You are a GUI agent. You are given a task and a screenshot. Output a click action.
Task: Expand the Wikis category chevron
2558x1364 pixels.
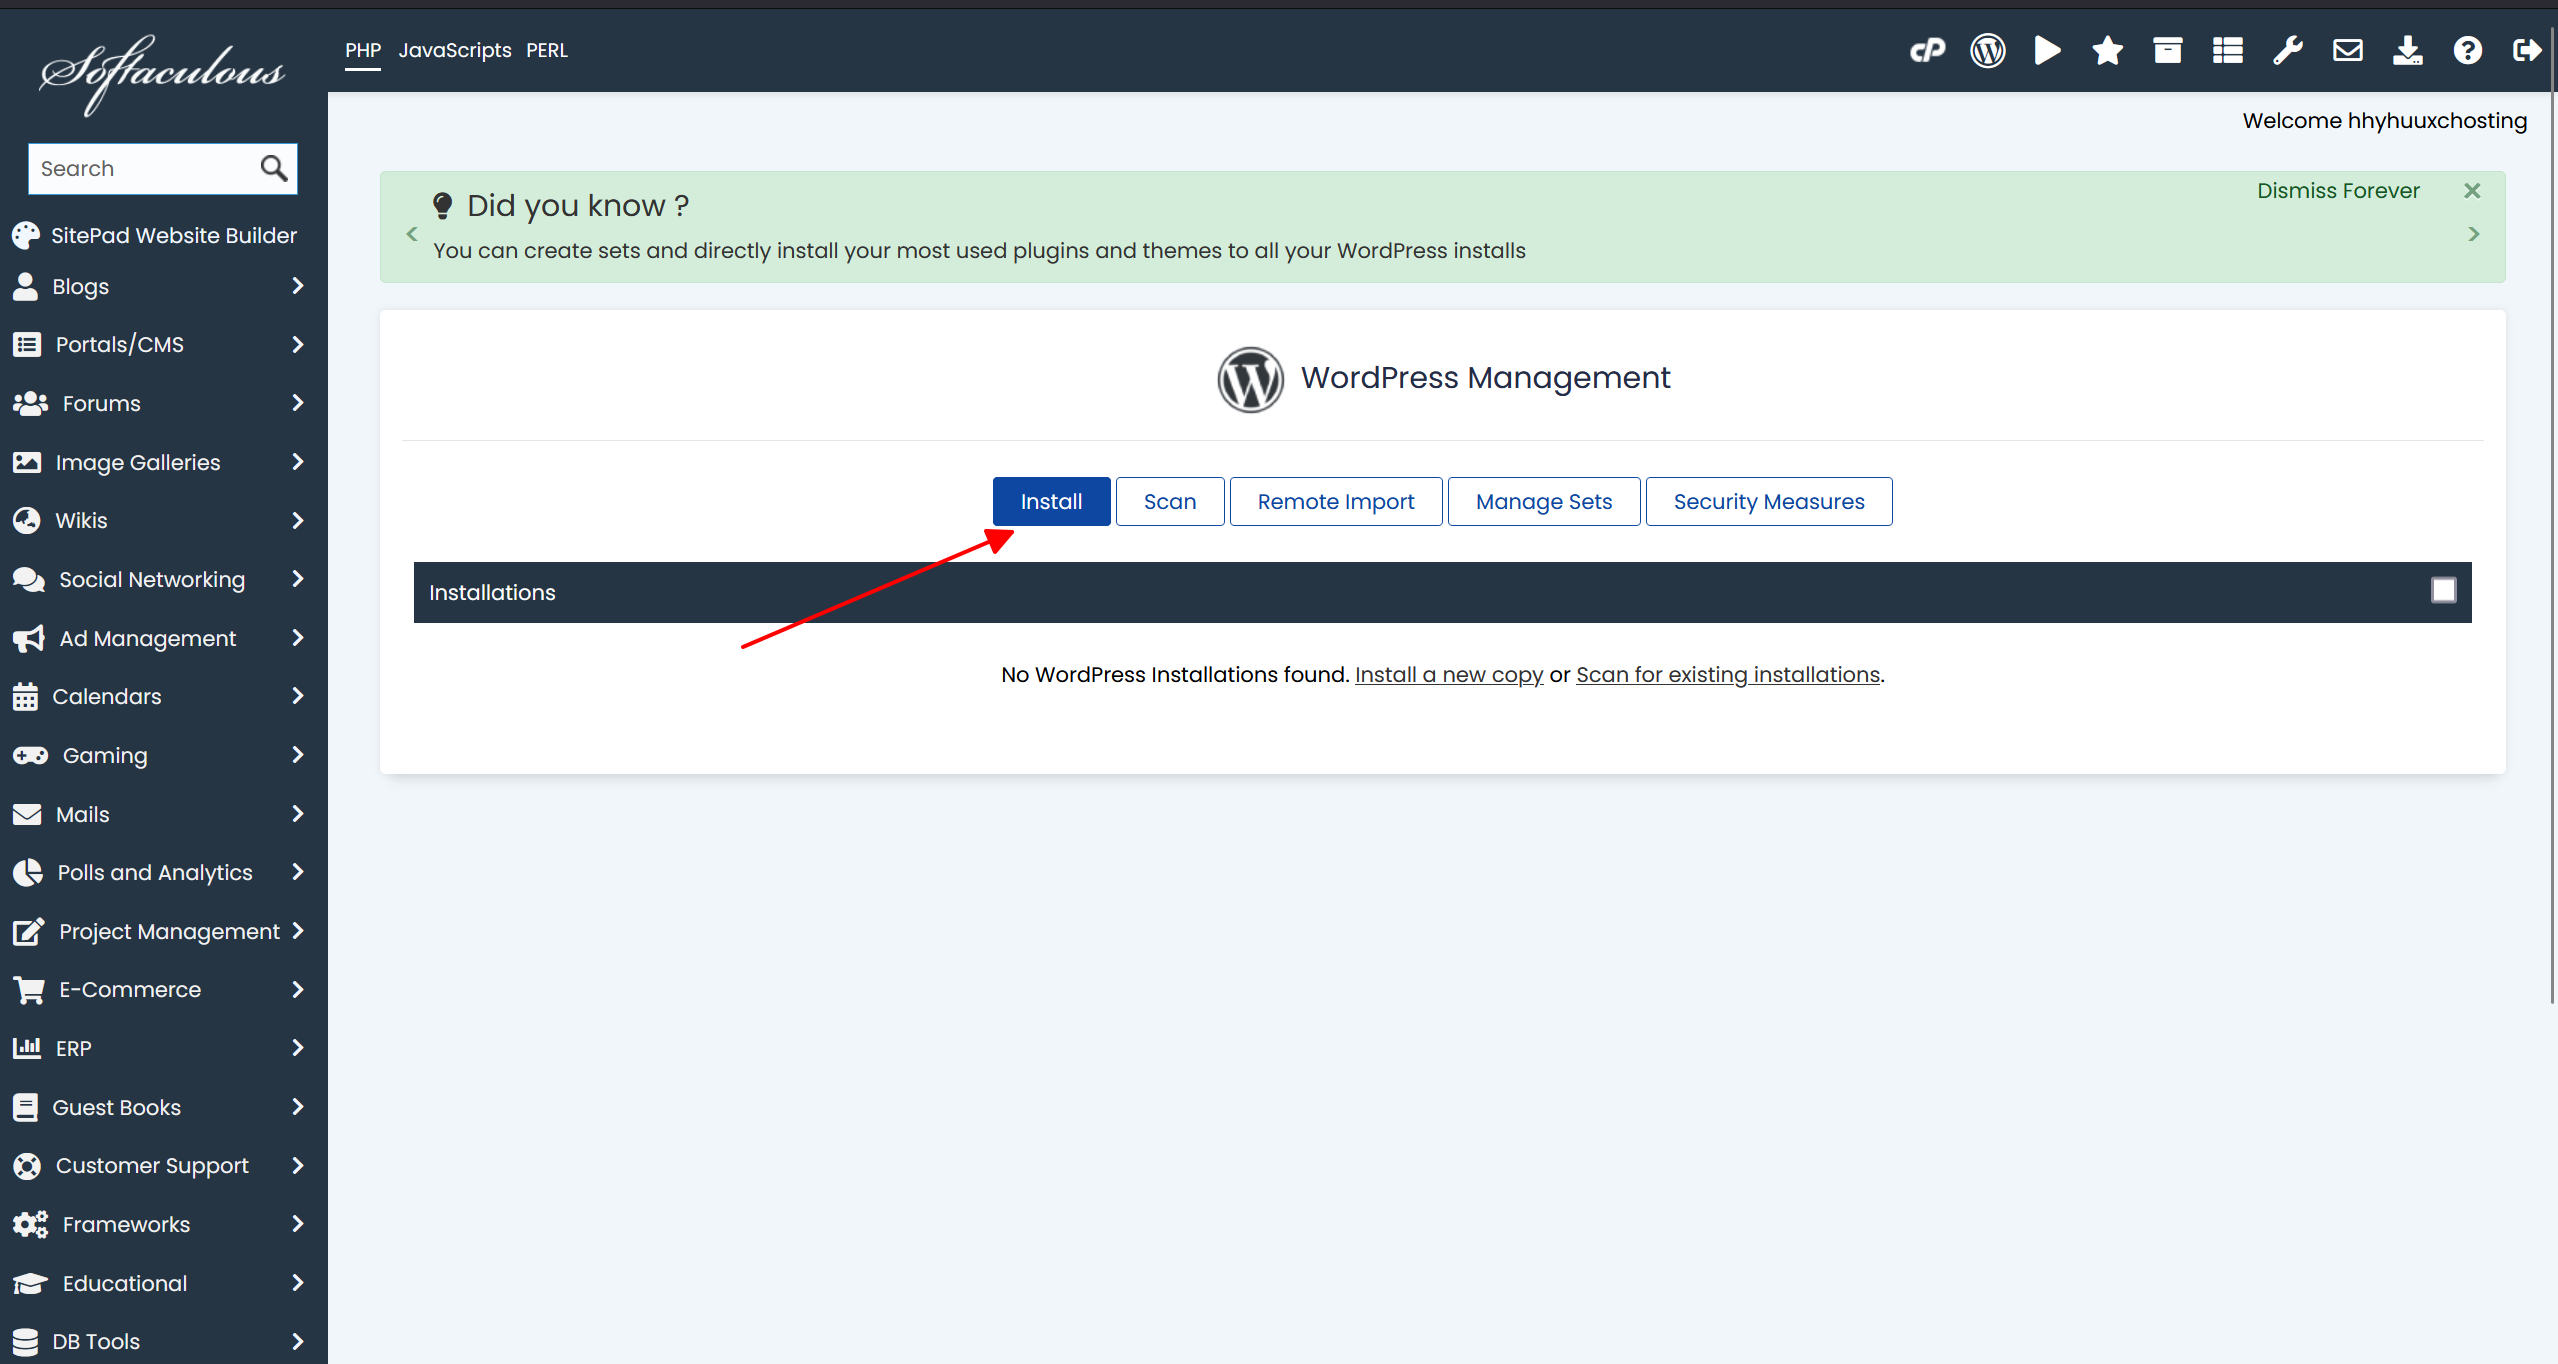point(297,521)
